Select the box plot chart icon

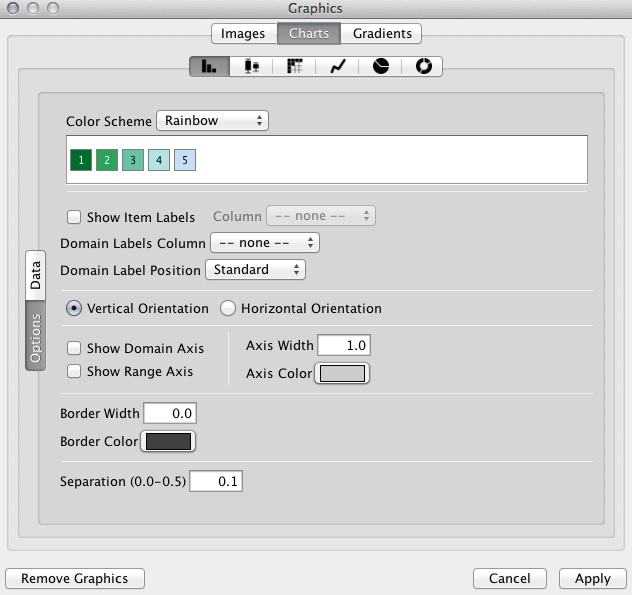click(x=253, y=67)
